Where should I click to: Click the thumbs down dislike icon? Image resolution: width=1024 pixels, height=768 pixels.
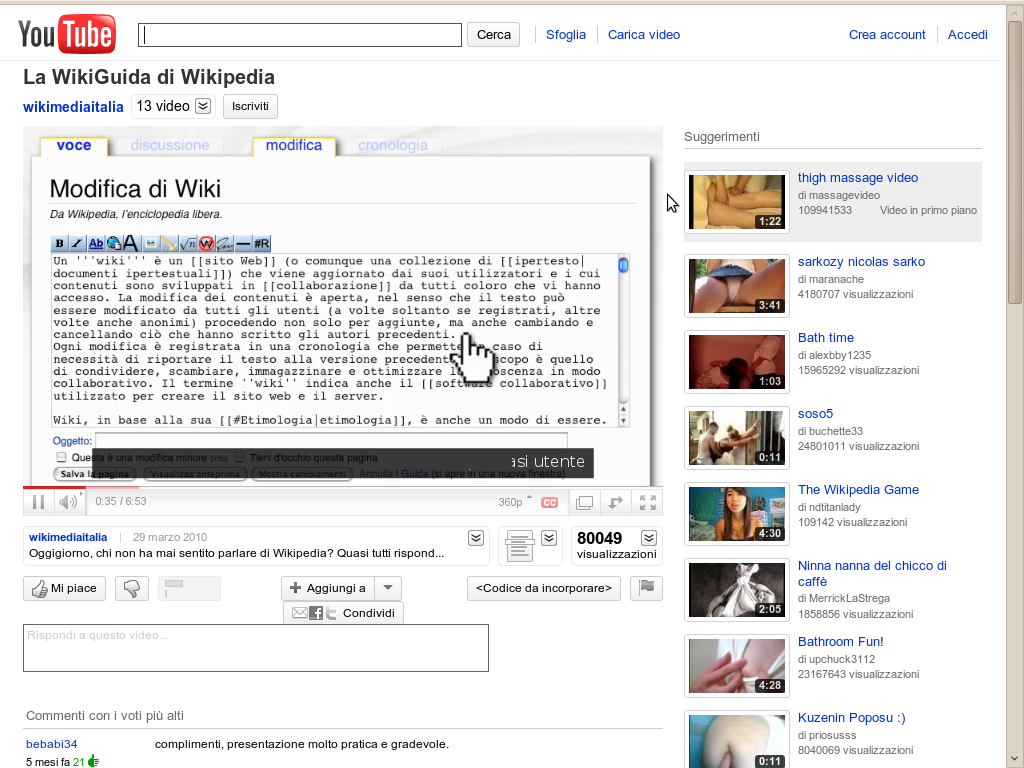coord(132,588)
